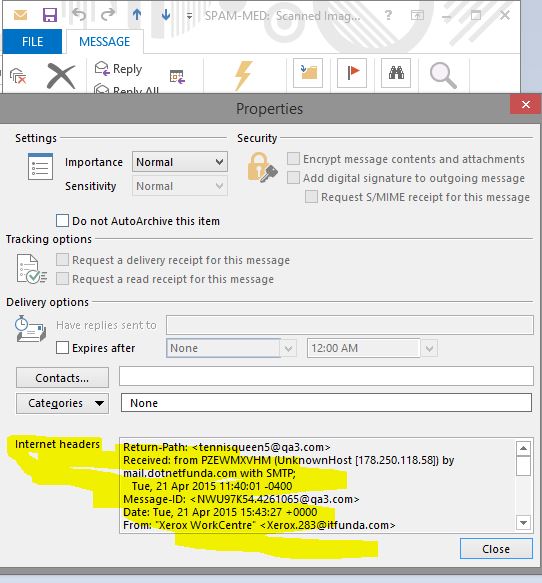The image size is (542, 583).
Task: Click the binoculars Find icon
Action: click(396, 73)
